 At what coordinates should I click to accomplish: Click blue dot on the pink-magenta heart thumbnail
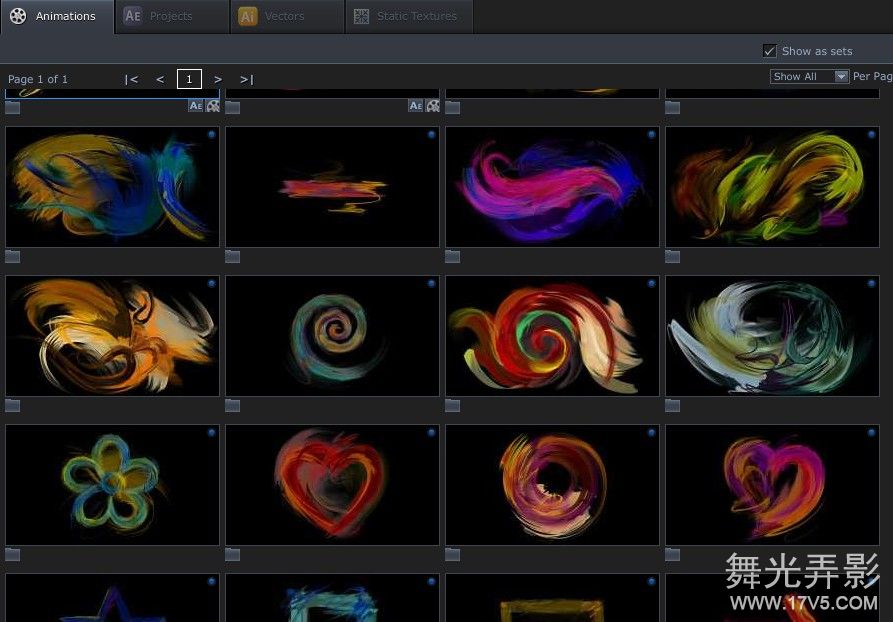point(871,432)
